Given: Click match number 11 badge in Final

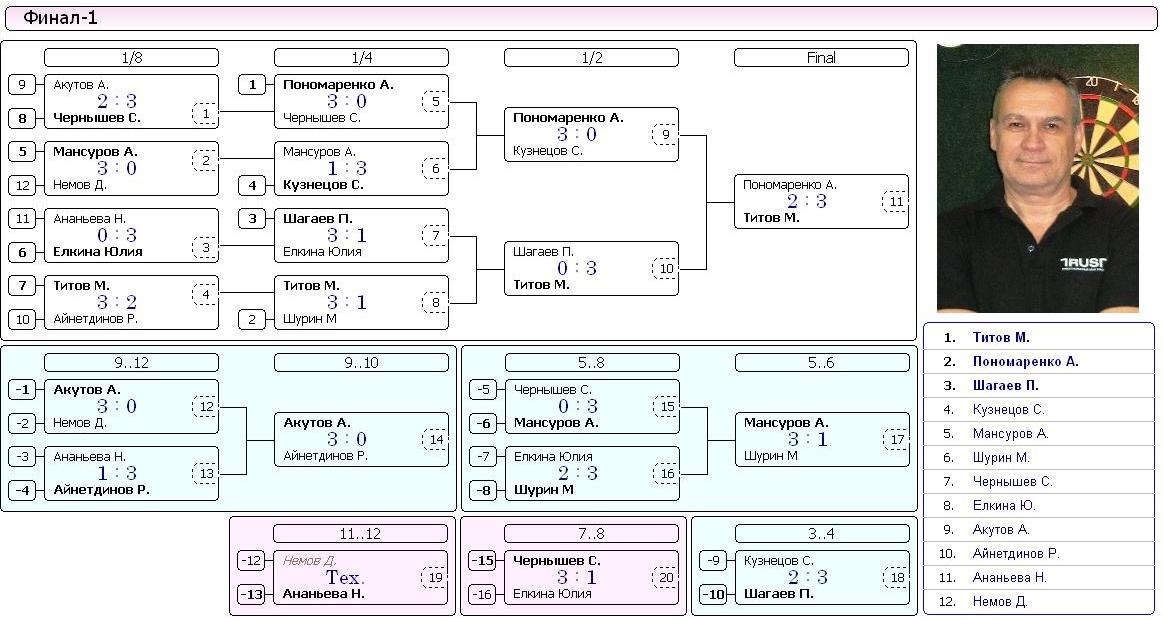Looking at the screenshot, I should 896,202.
